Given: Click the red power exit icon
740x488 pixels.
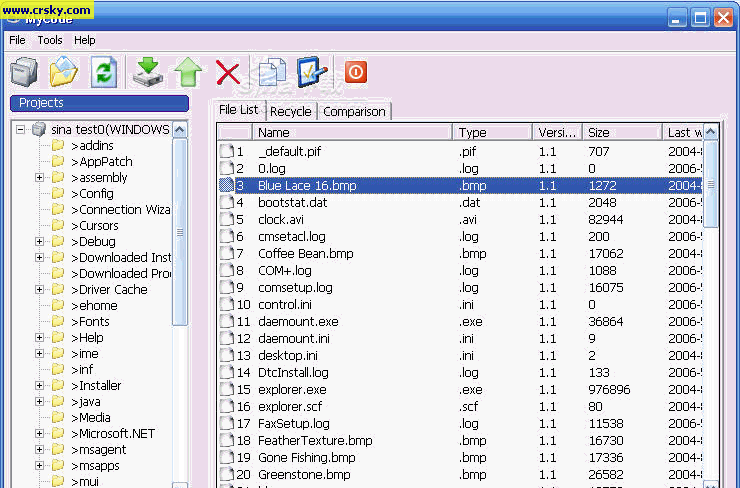Looking at the screenshot, I should (x=356, y=72).
